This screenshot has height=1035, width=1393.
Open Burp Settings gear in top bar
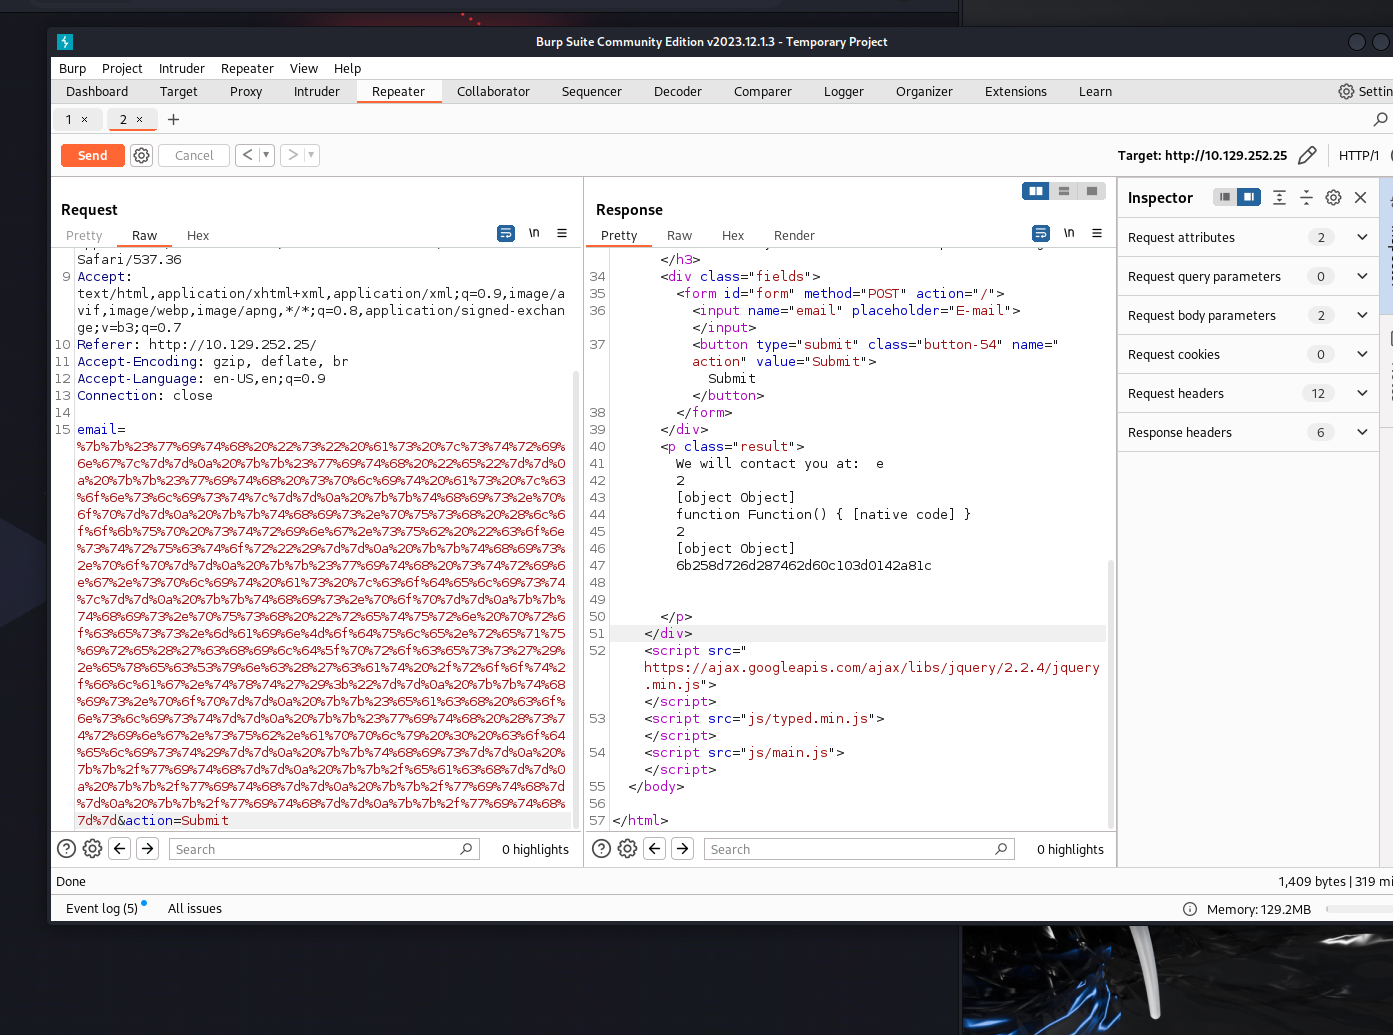point(1346,91)
